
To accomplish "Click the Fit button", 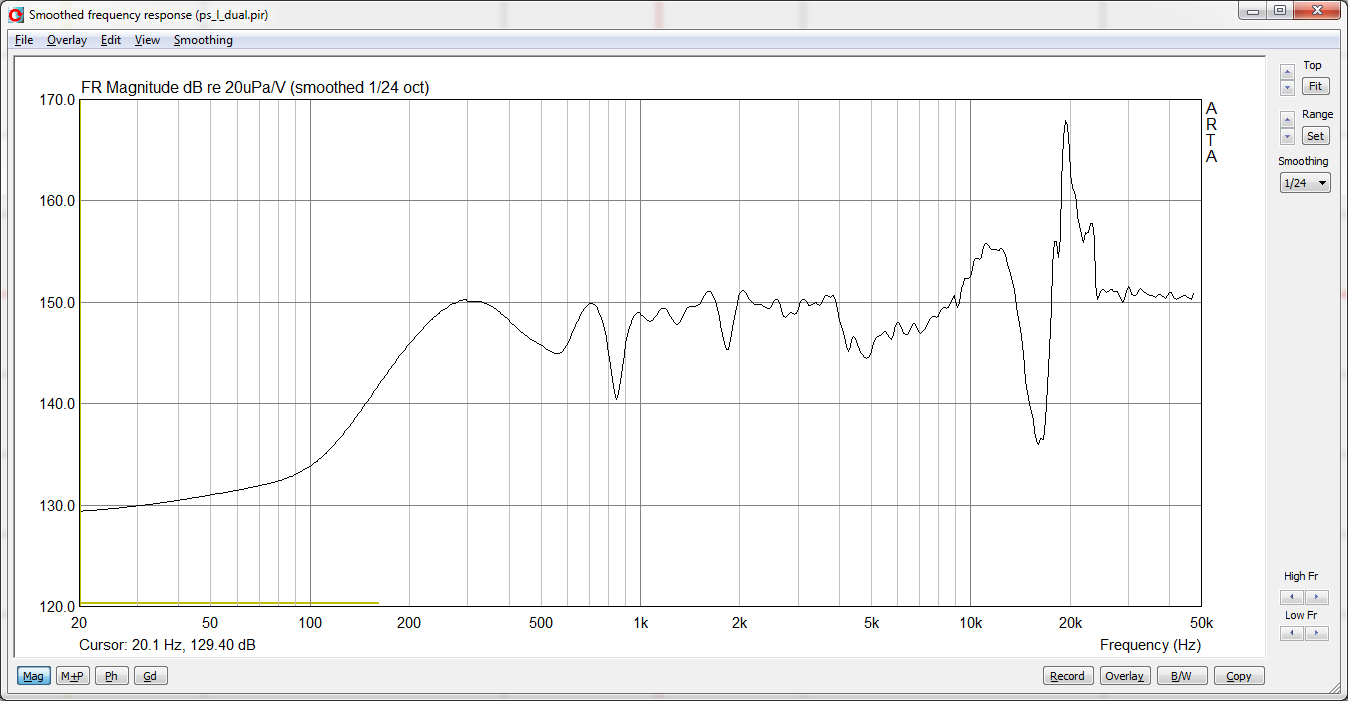I will (x=1315, y=86).
